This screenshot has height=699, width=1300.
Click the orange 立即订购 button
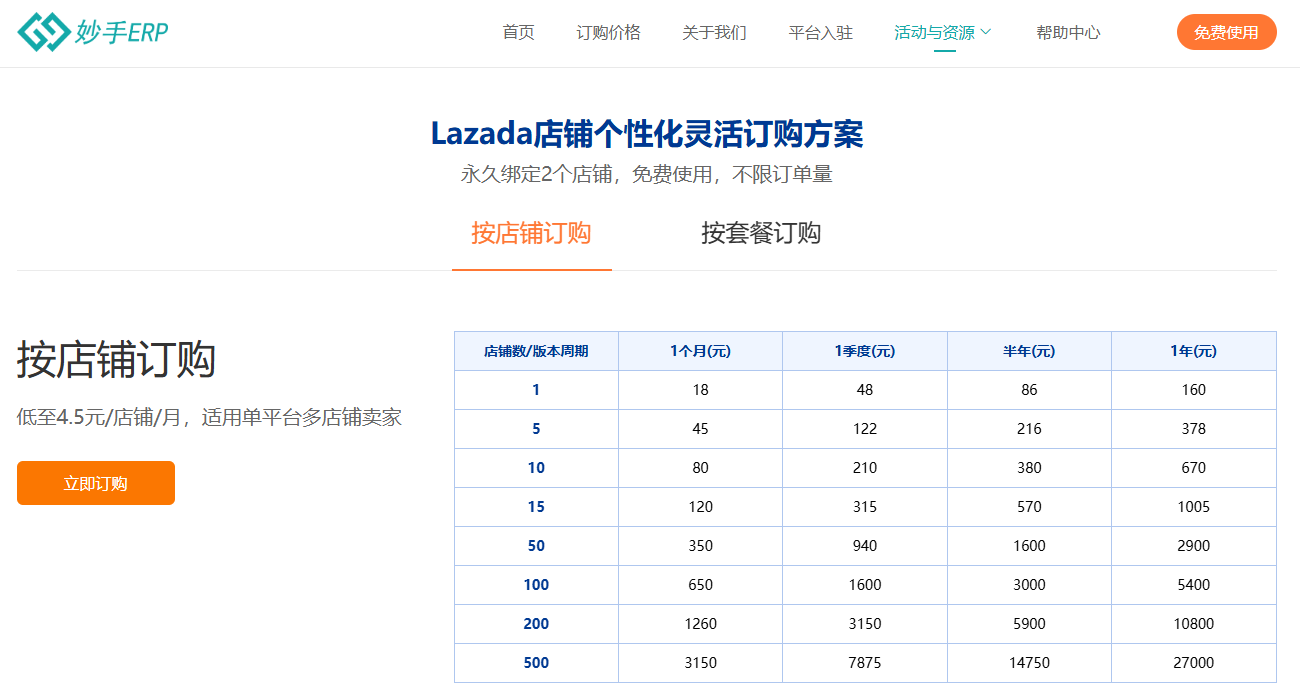(96, 483)
